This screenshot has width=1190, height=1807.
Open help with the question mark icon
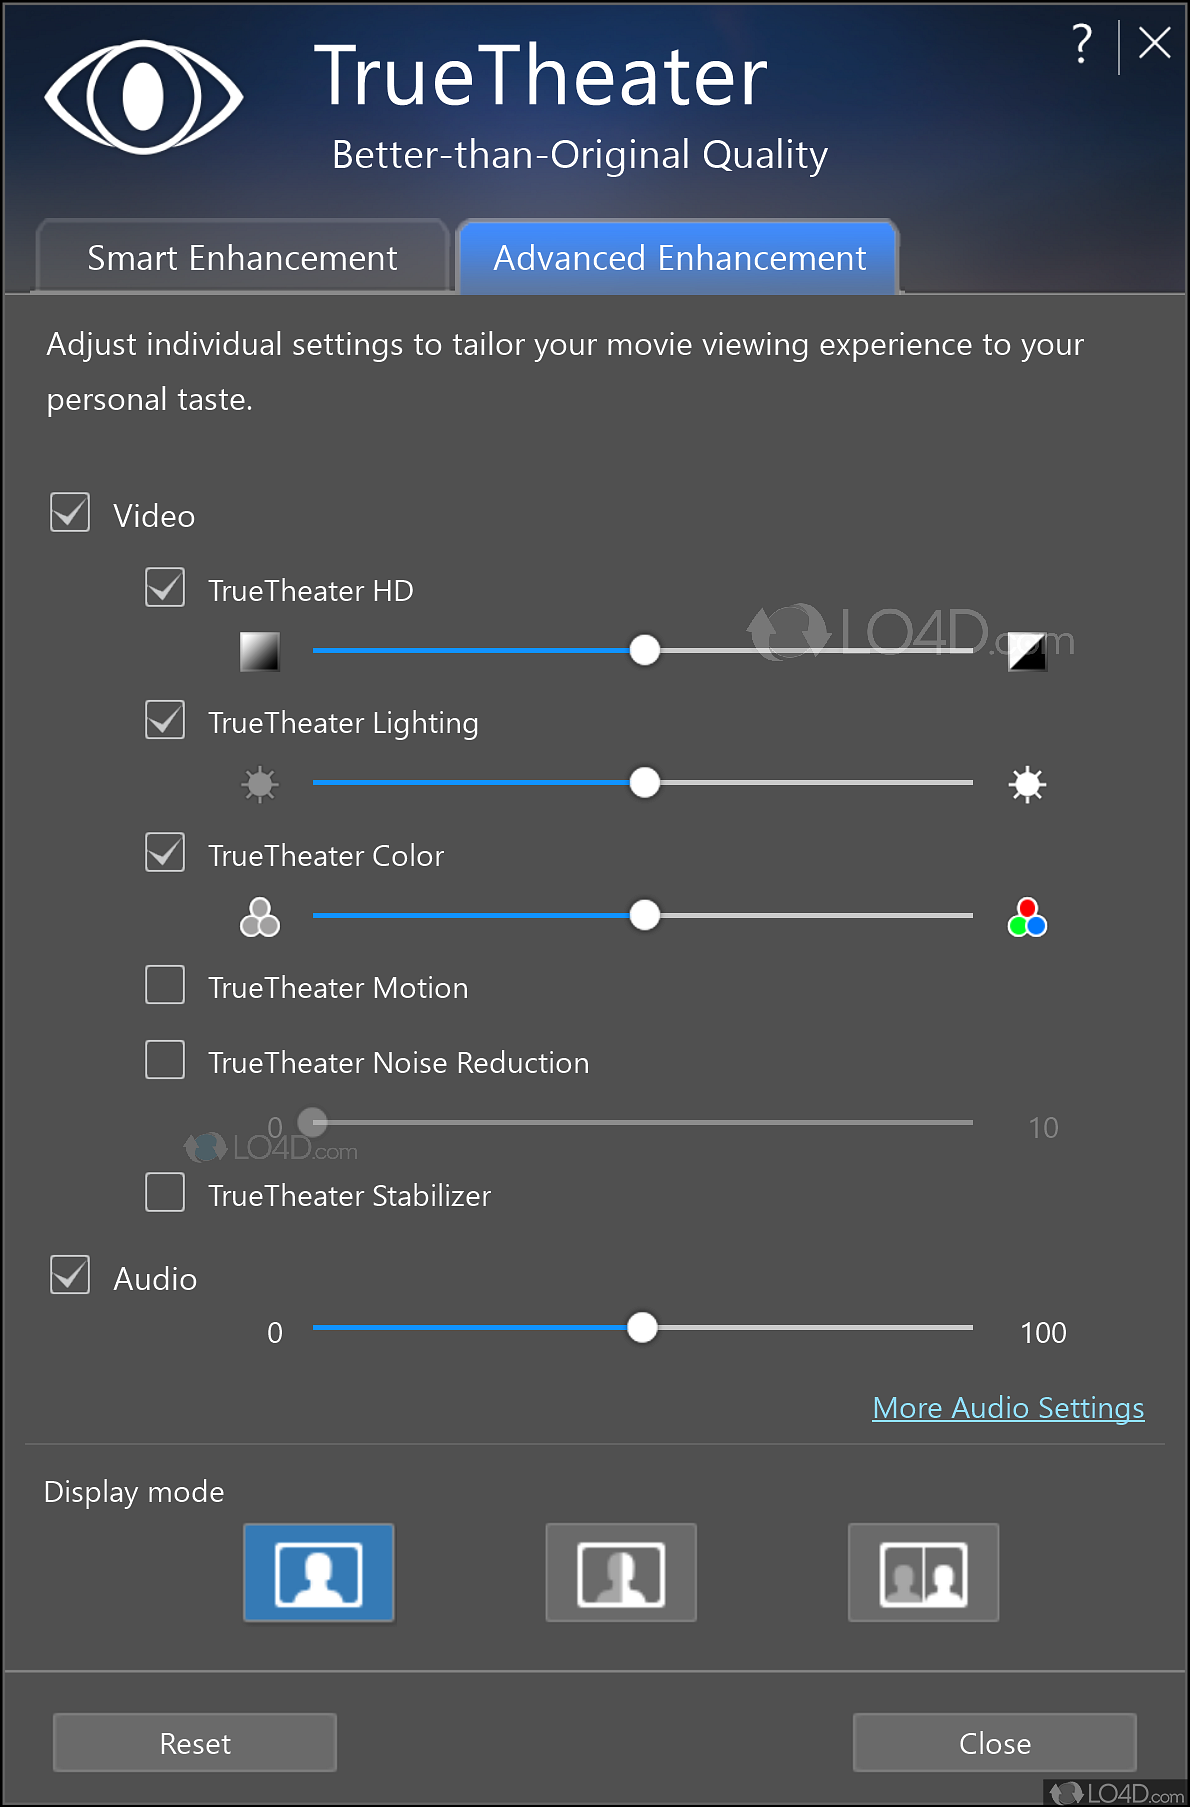1081,44
